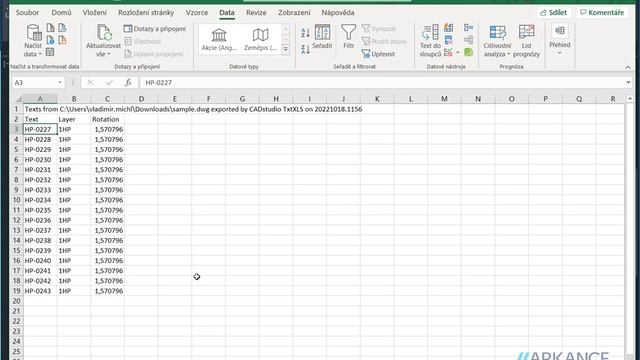
Task: Click the Name Box showing A3
Action: click(x=34, y=82)
